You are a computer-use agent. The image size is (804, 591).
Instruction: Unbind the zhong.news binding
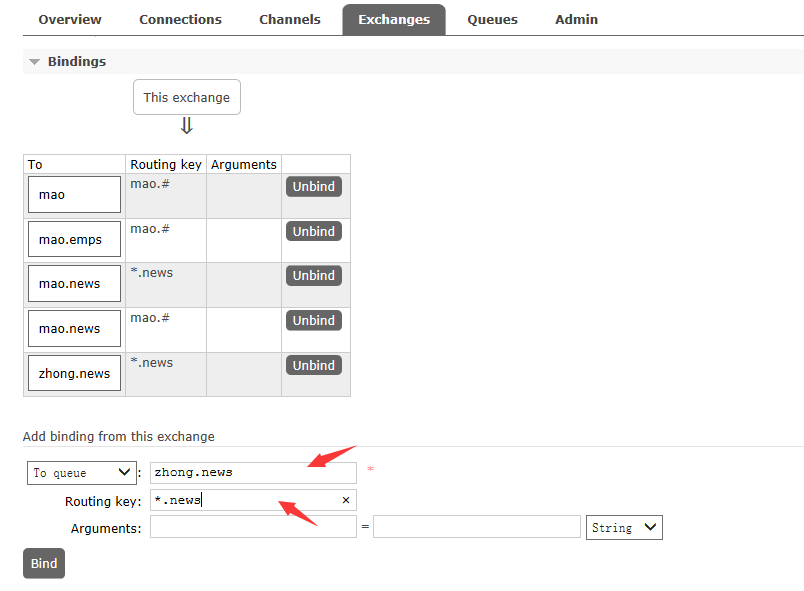(314, 366)
